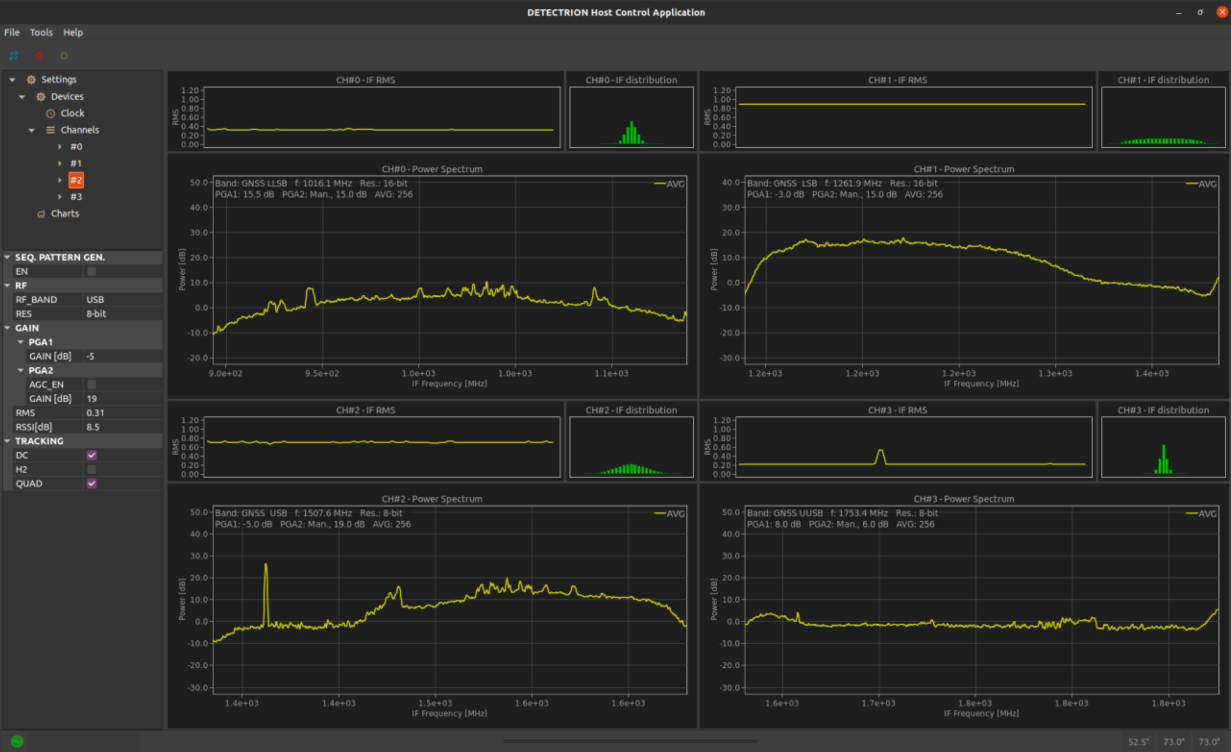Click the yellow stop square toolbar icon
Screen dimensions: 1231x752
tap(64, 56)
